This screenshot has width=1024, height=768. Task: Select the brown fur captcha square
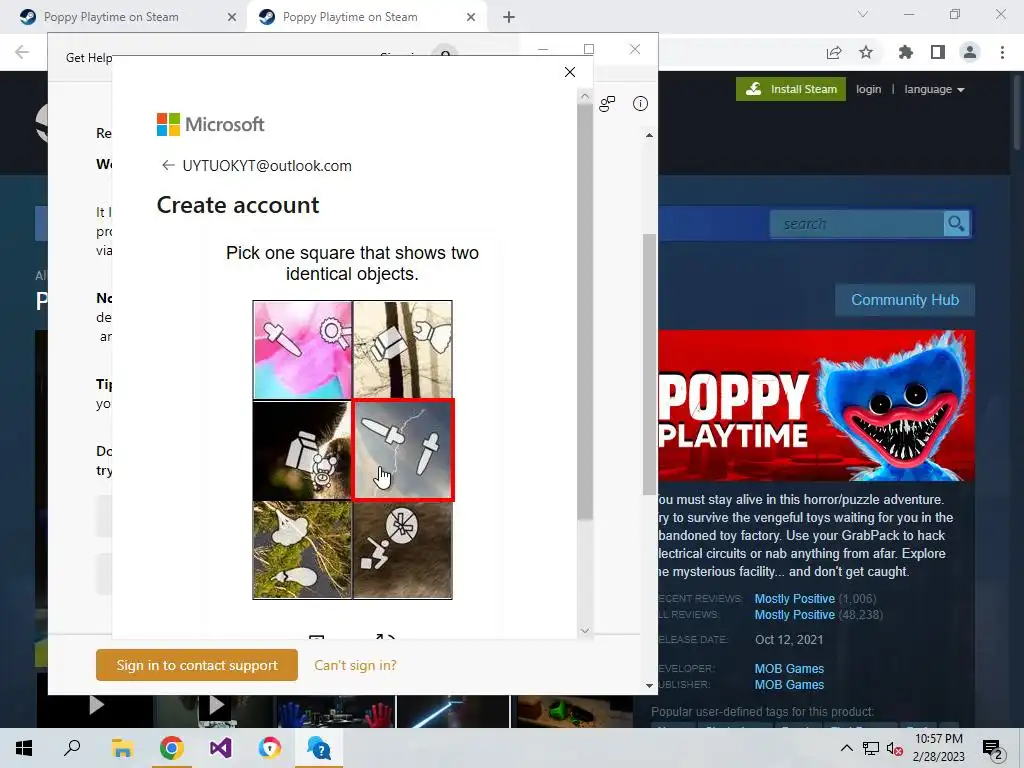click(403, 550)
